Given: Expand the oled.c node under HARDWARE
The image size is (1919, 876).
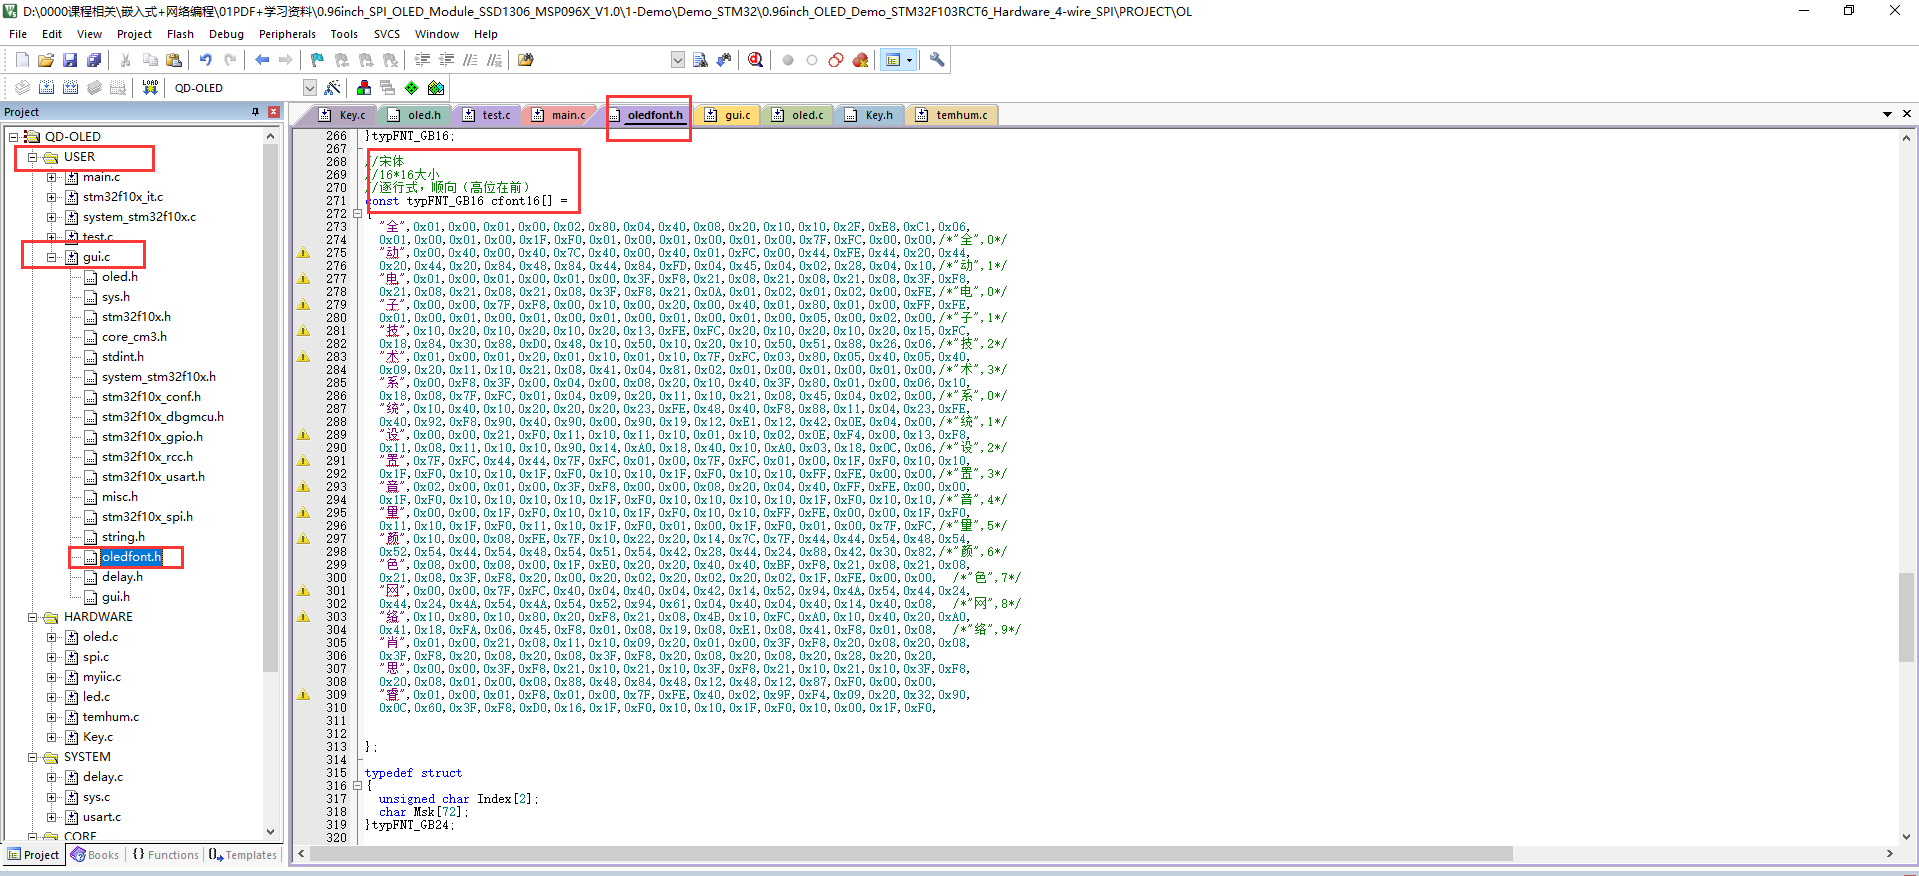Looking at the screenshot, I should coord(52,637).
